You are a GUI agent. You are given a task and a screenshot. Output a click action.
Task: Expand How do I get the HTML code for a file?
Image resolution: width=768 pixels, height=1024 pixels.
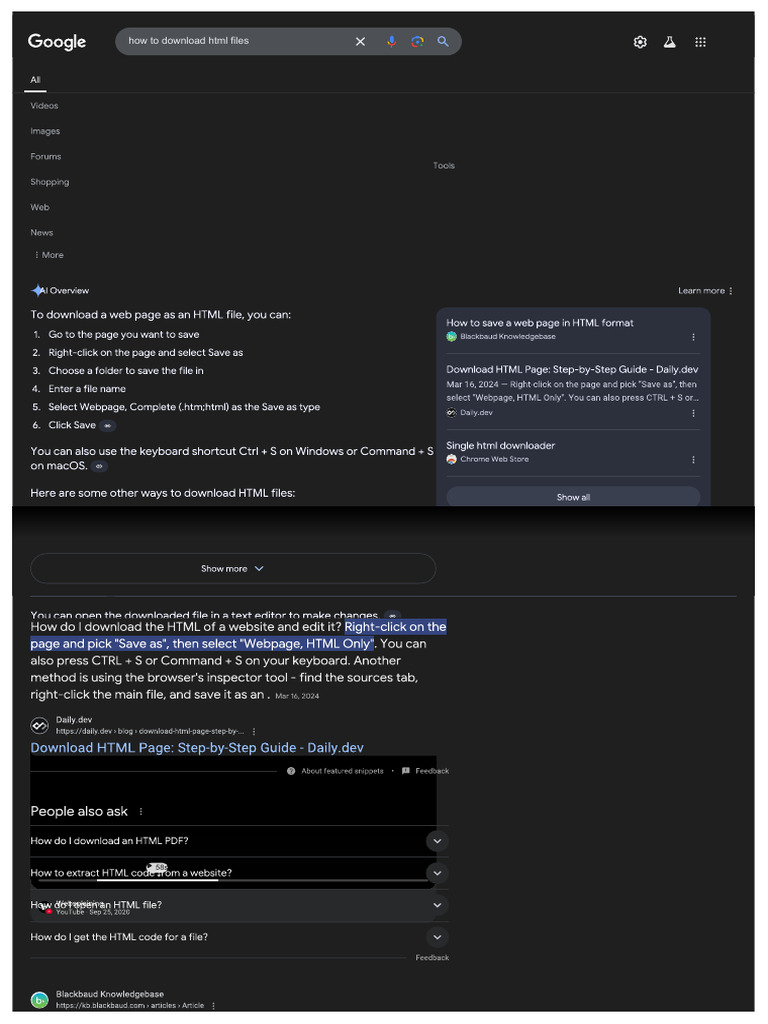239,937
